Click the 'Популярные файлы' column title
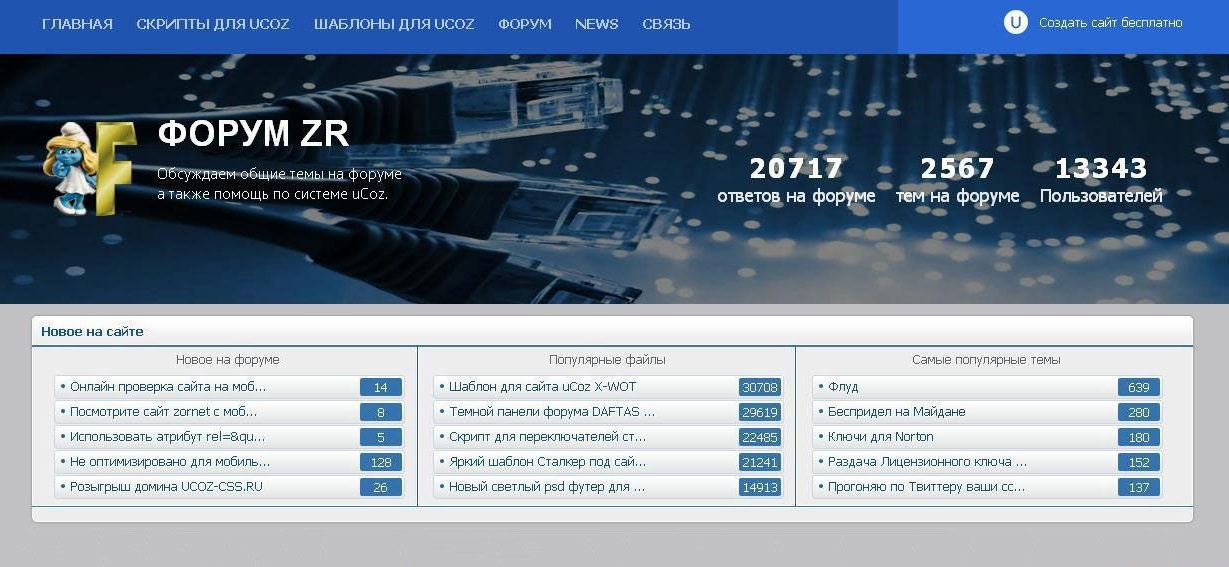Viewport: 1229px width, 567px height. pos(607,360)
